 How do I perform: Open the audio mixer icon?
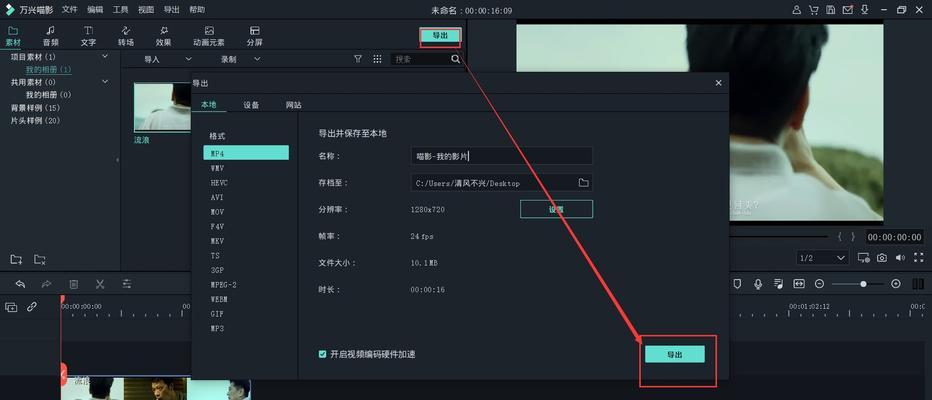tap(779, 284)
